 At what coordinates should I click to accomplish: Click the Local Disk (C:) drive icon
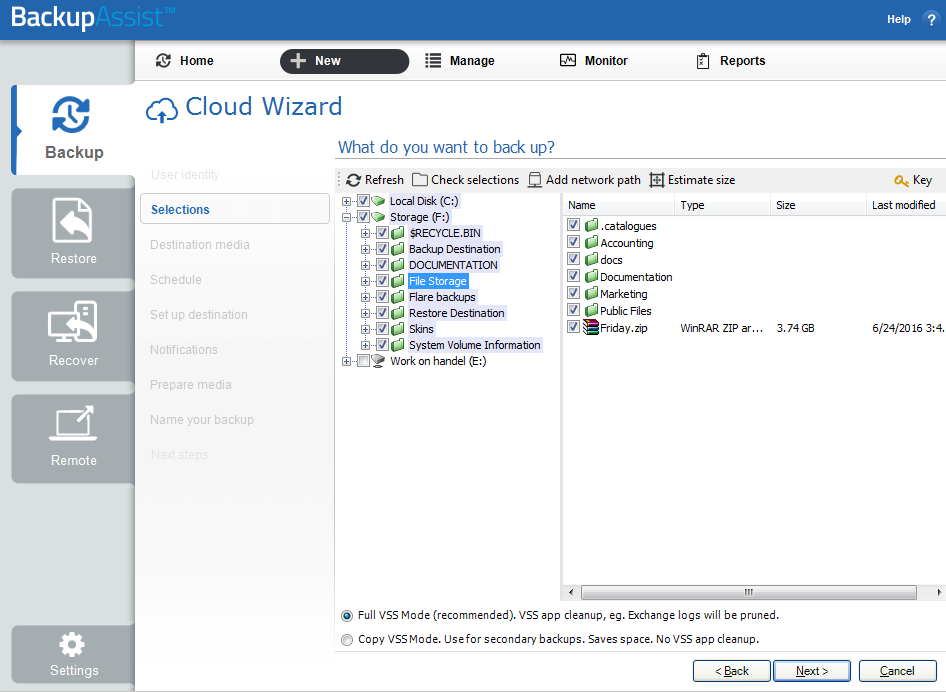click(378, 201)
